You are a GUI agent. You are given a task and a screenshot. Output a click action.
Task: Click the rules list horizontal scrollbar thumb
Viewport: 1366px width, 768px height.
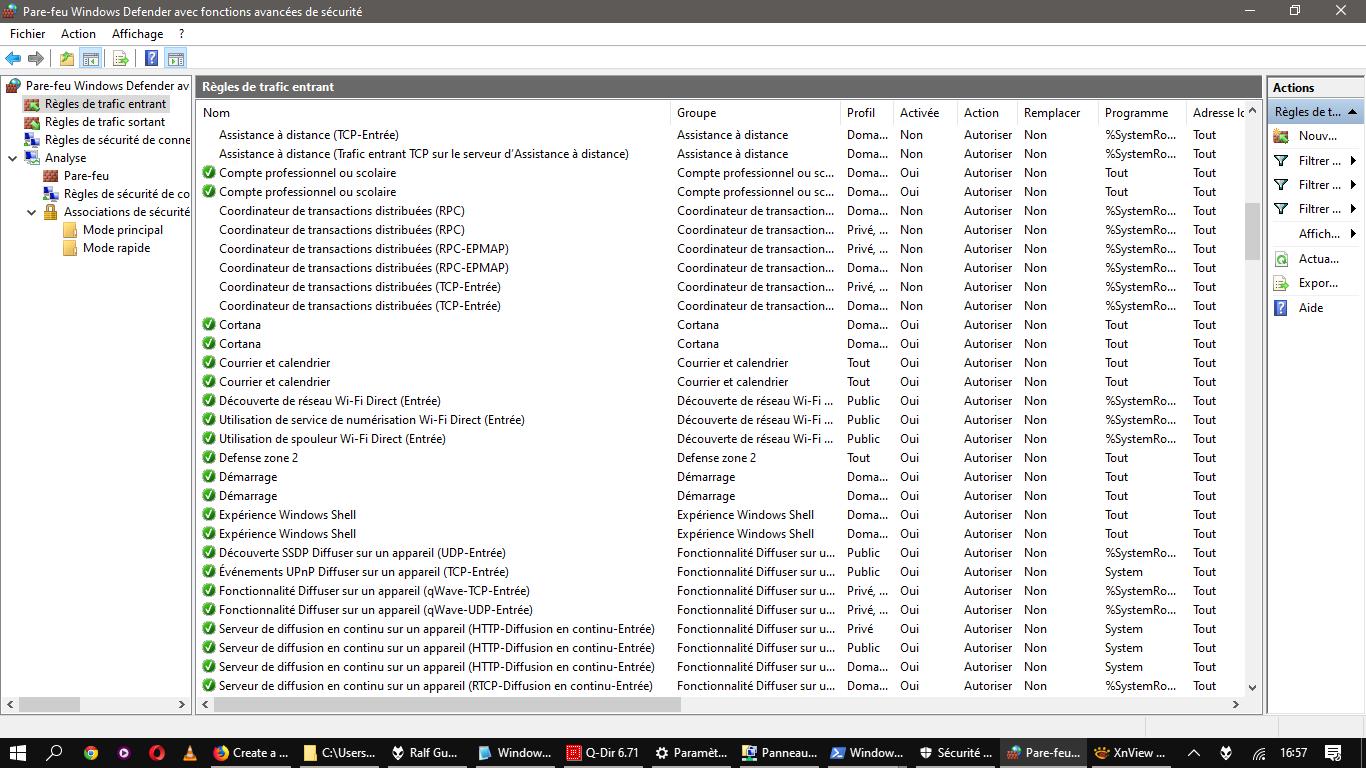447,704
